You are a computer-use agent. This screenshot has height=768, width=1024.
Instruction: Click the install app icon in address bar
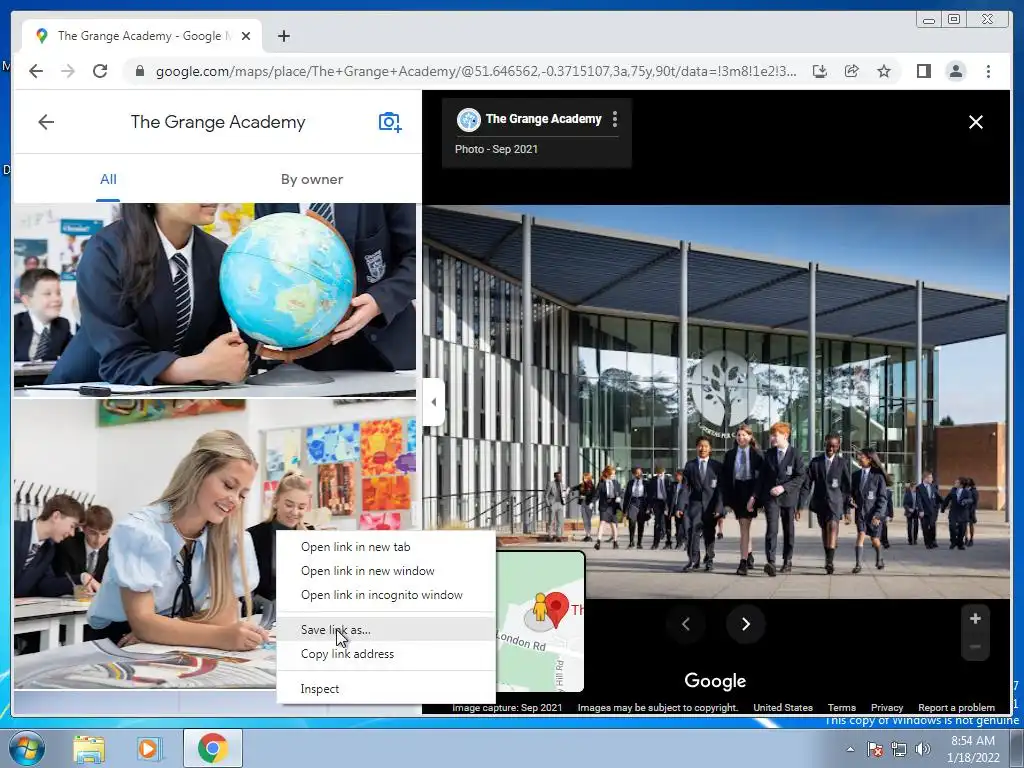(820, 71)
